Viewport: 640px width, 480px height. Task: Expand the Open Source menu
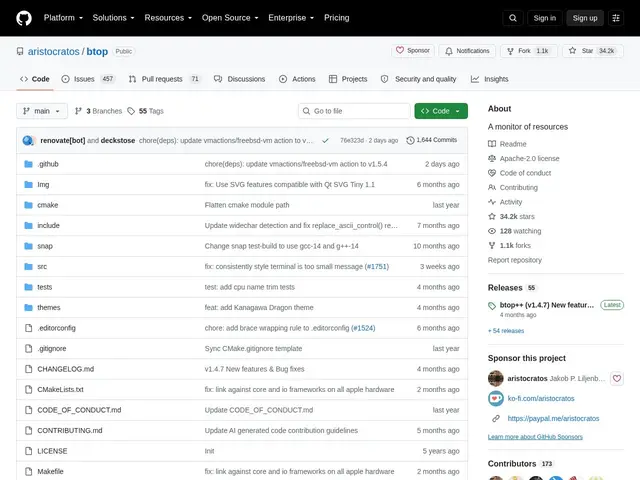(230, 18)
